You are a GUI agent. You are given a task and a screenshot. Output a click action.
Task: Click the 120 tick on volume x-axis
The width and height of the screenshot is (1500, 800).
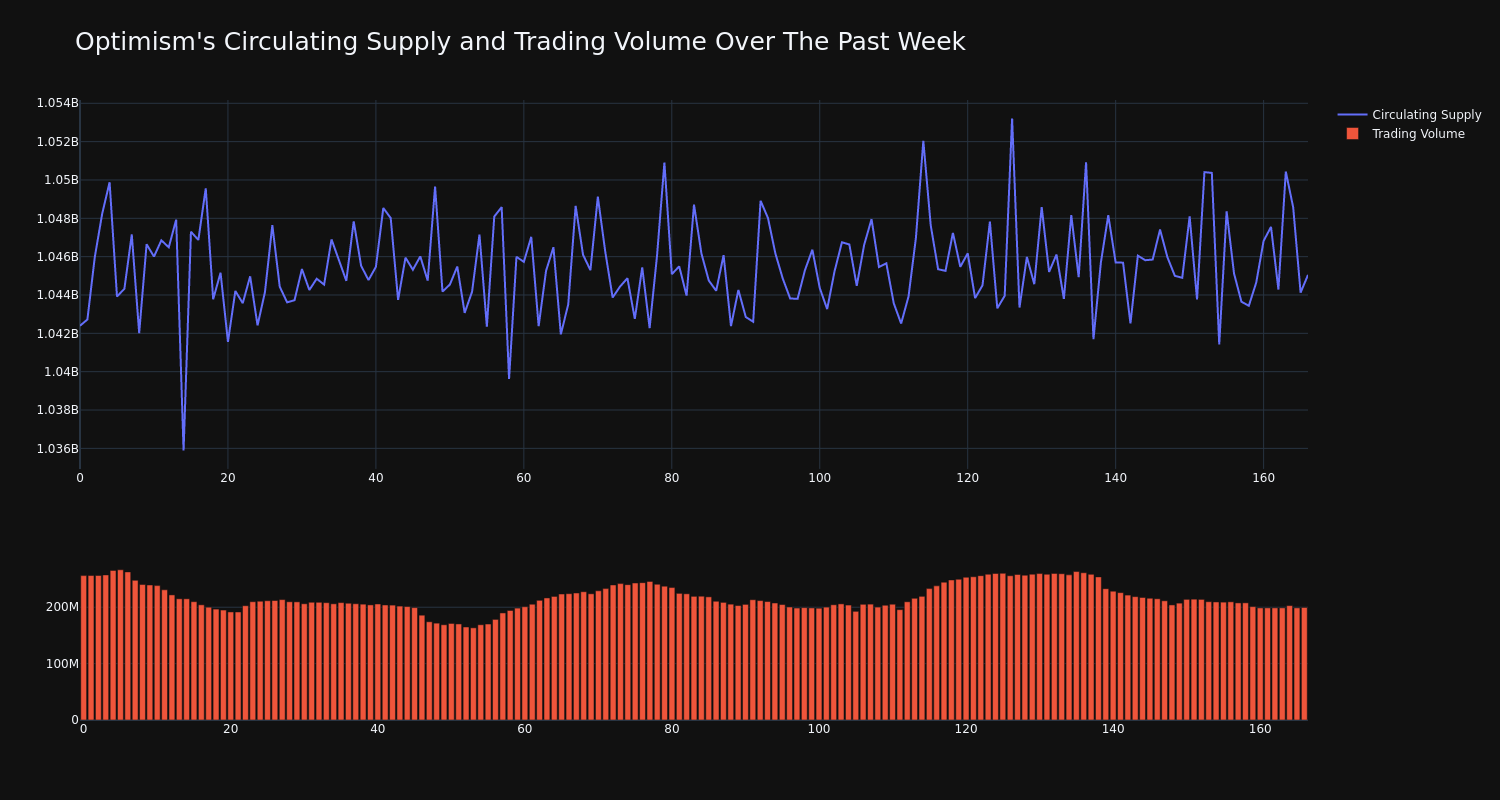966,729
